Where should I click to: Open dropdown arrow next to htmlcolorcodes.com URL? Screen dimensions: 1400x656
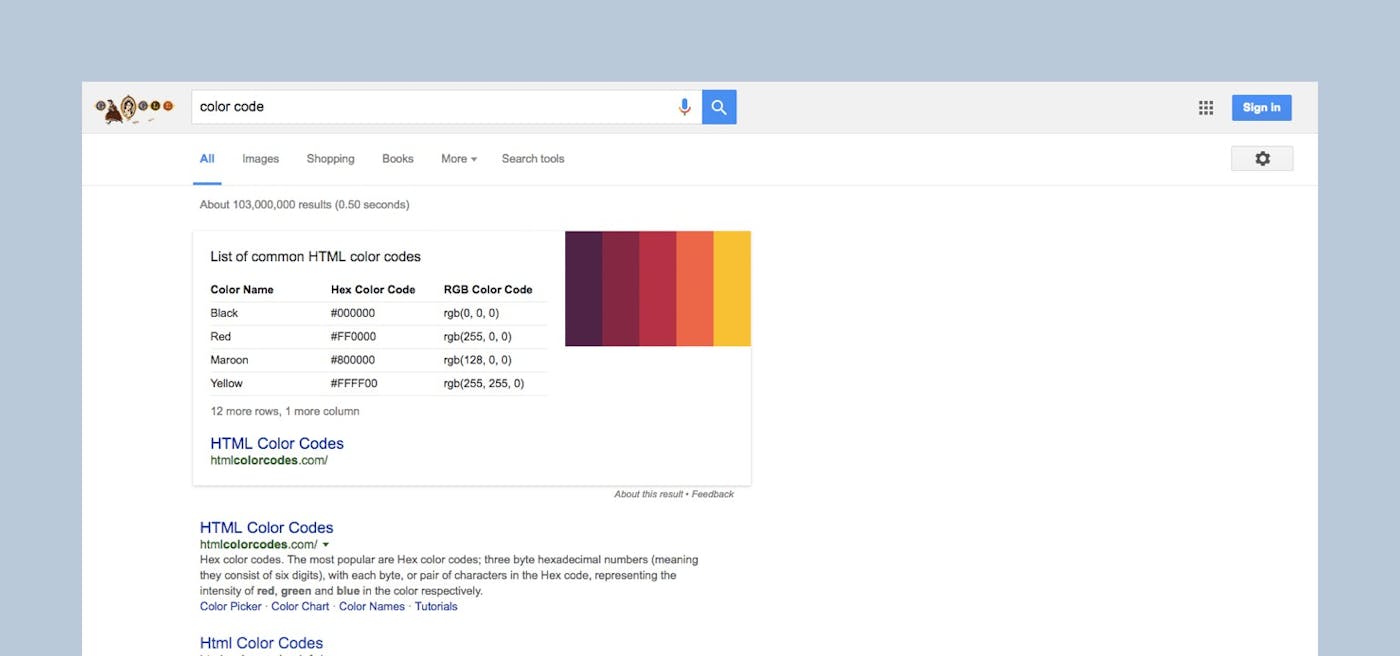pos(326,544)
